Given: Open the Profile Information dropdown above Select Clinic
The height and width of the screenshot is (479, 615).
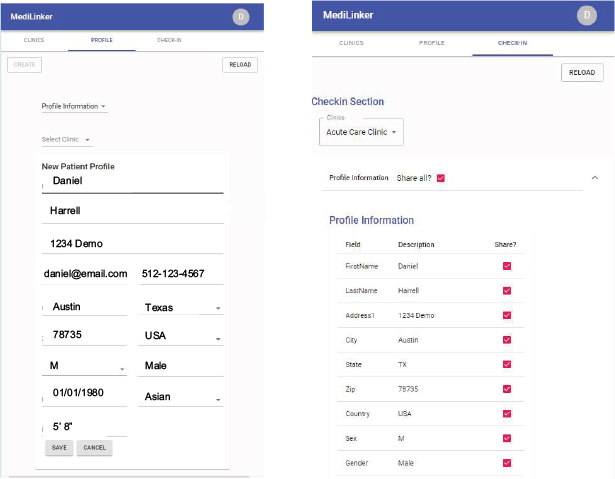Looking at the screenshot, I should click(x=74, y=106).
